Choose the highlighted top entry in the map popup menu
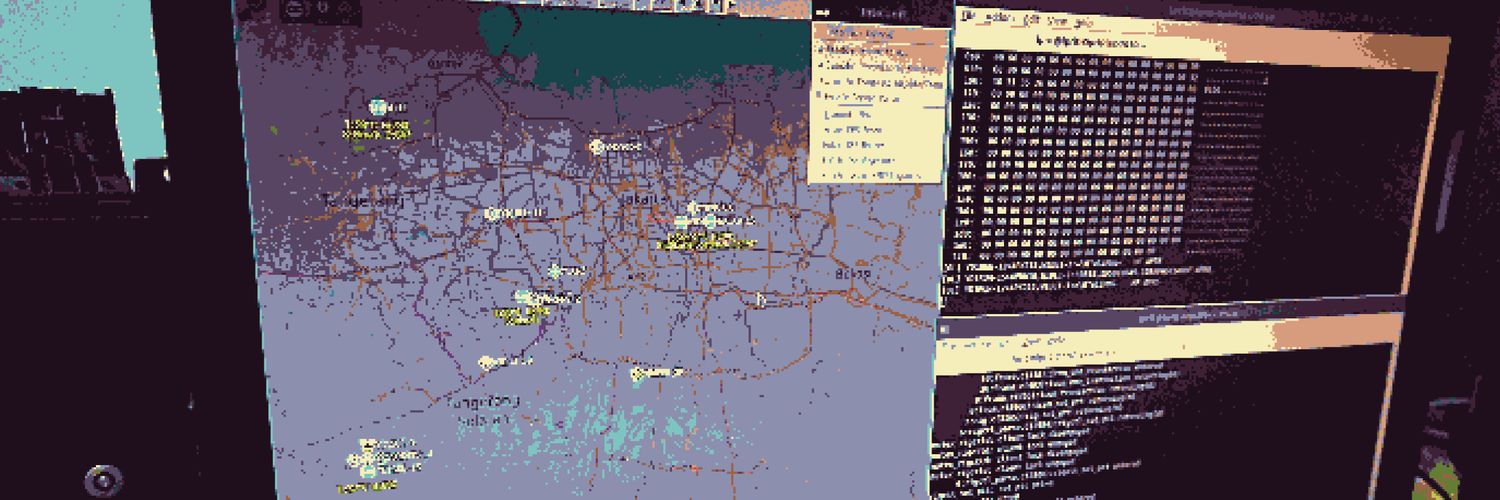Viewport: 1500px width, 500px height. click(x=881, y=33)
